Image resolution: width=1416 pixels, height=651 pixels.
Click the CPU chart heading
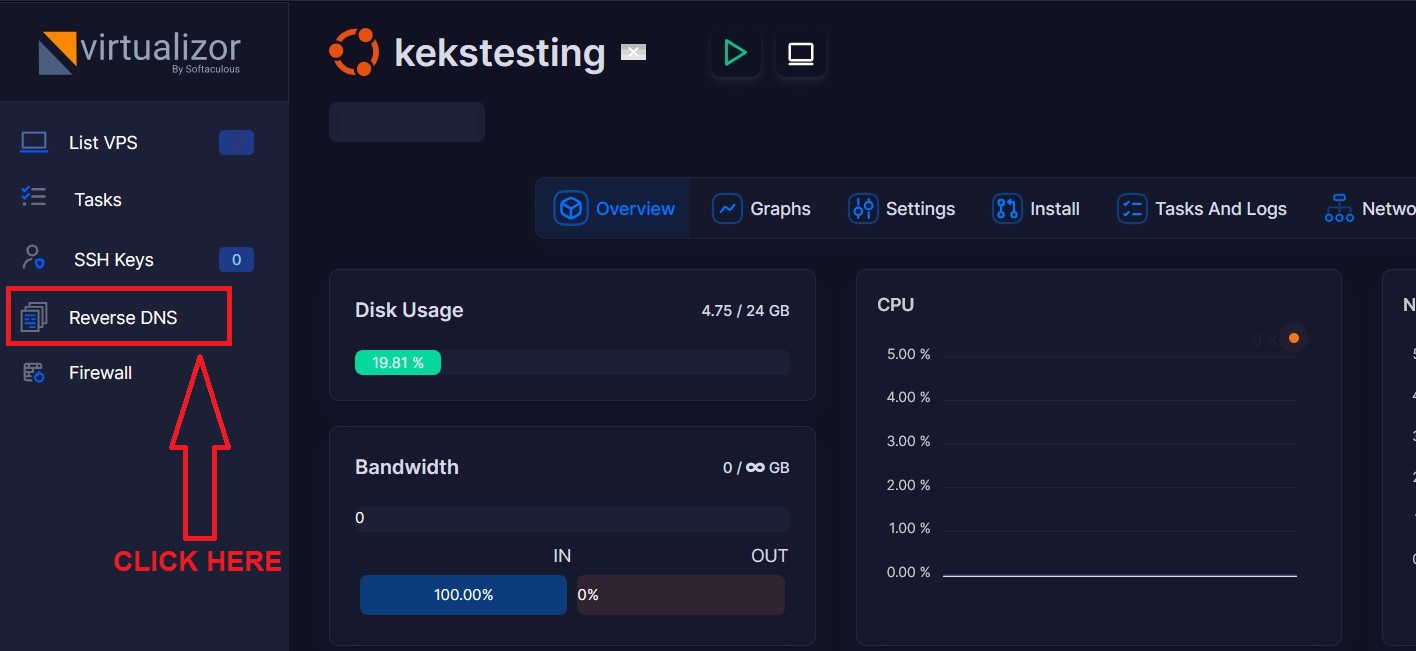pyautogui.click(x=895, y=305)
